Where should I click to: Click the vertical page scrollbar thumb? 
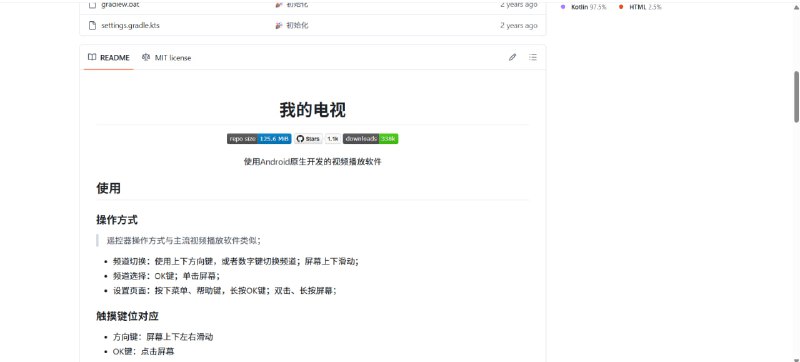(x=796, y=96)
